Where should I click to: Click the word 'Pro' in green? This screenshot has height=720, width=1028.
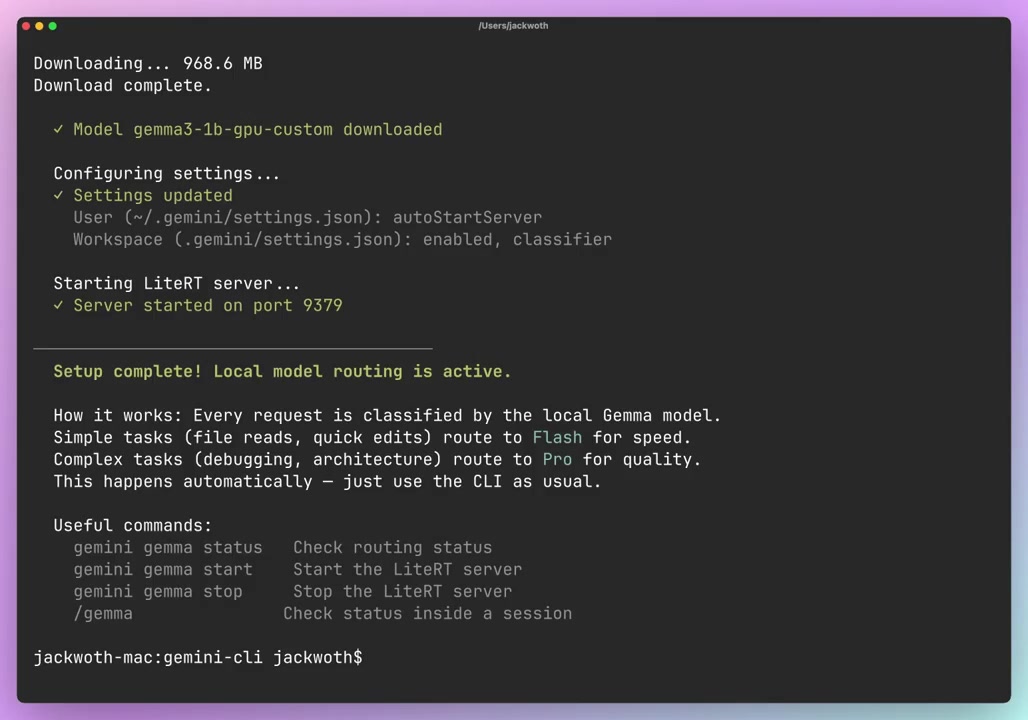(557, 460)
